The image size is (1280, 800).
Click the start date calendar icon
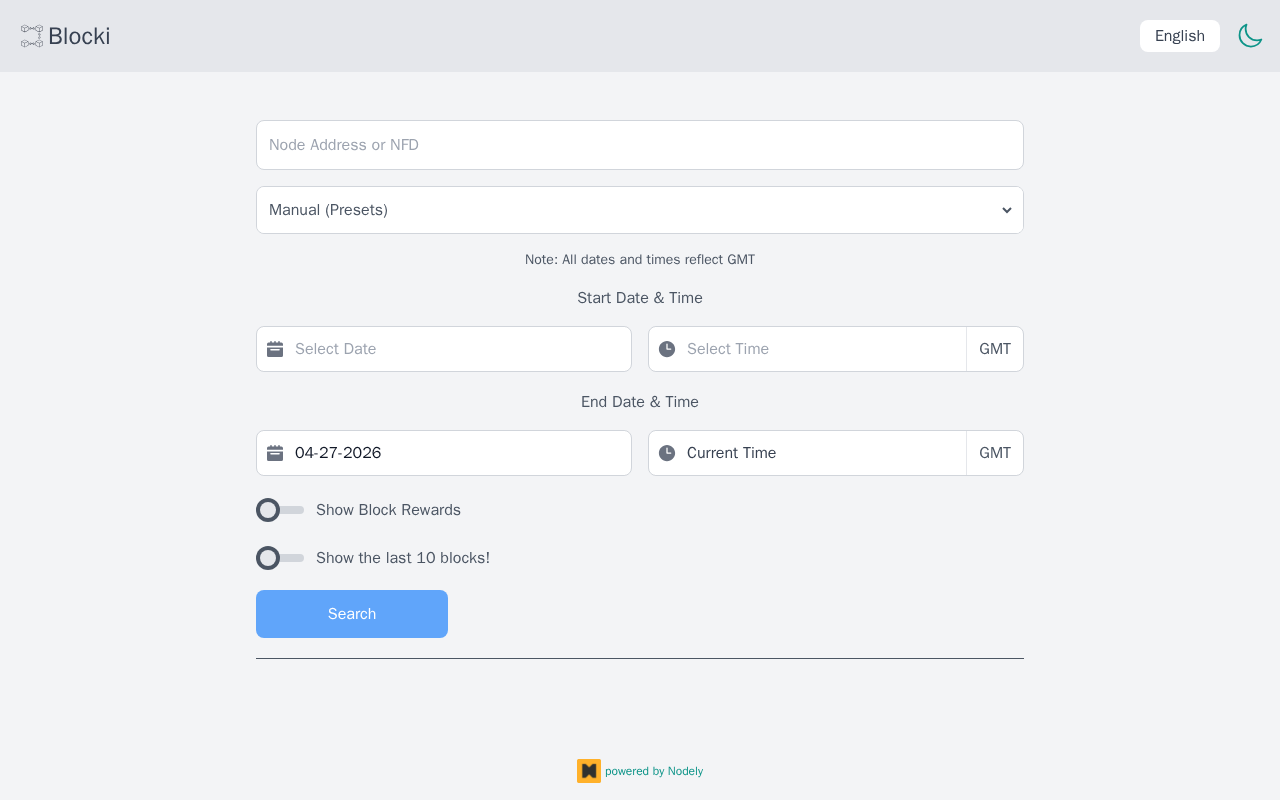pos(275,349)
